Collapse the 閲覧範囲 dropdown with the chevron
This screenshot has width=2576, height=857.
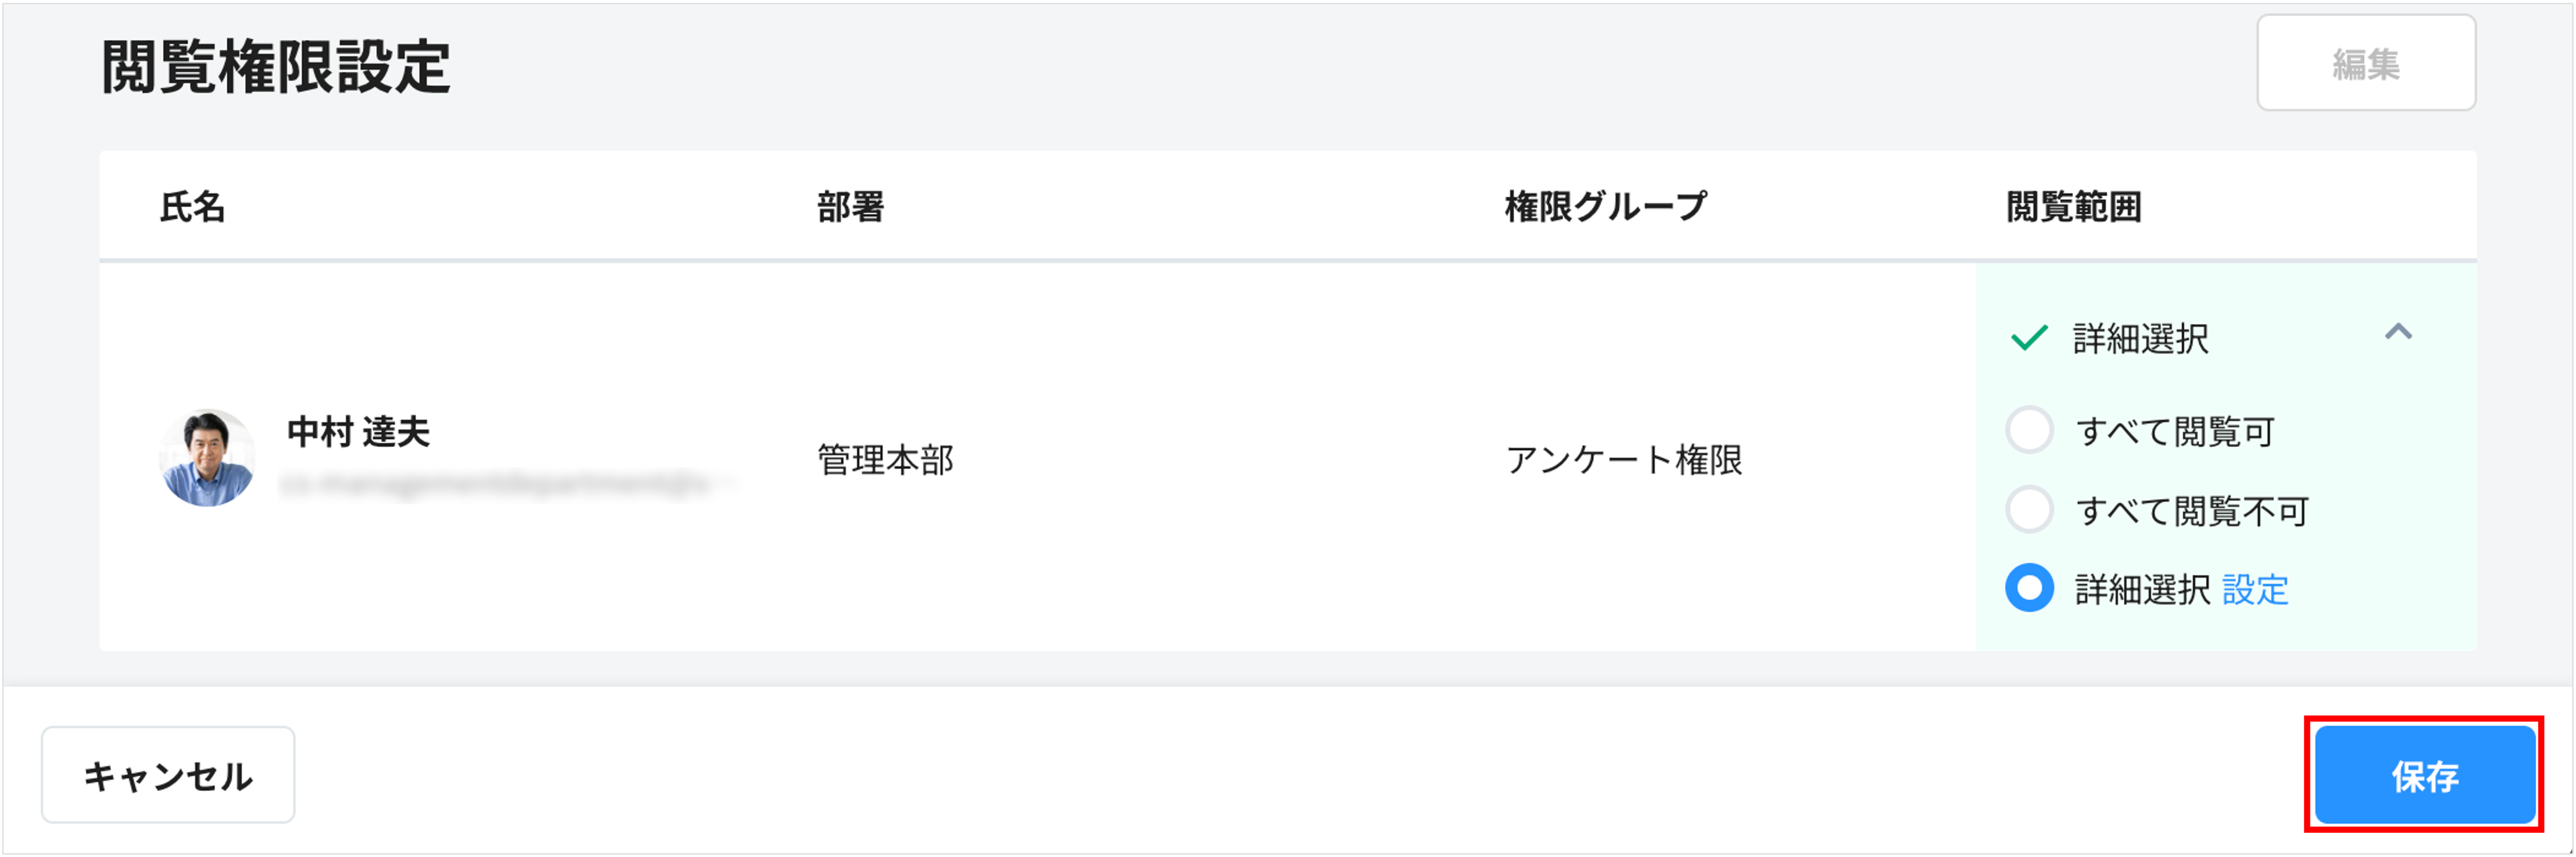(2398, 332)
